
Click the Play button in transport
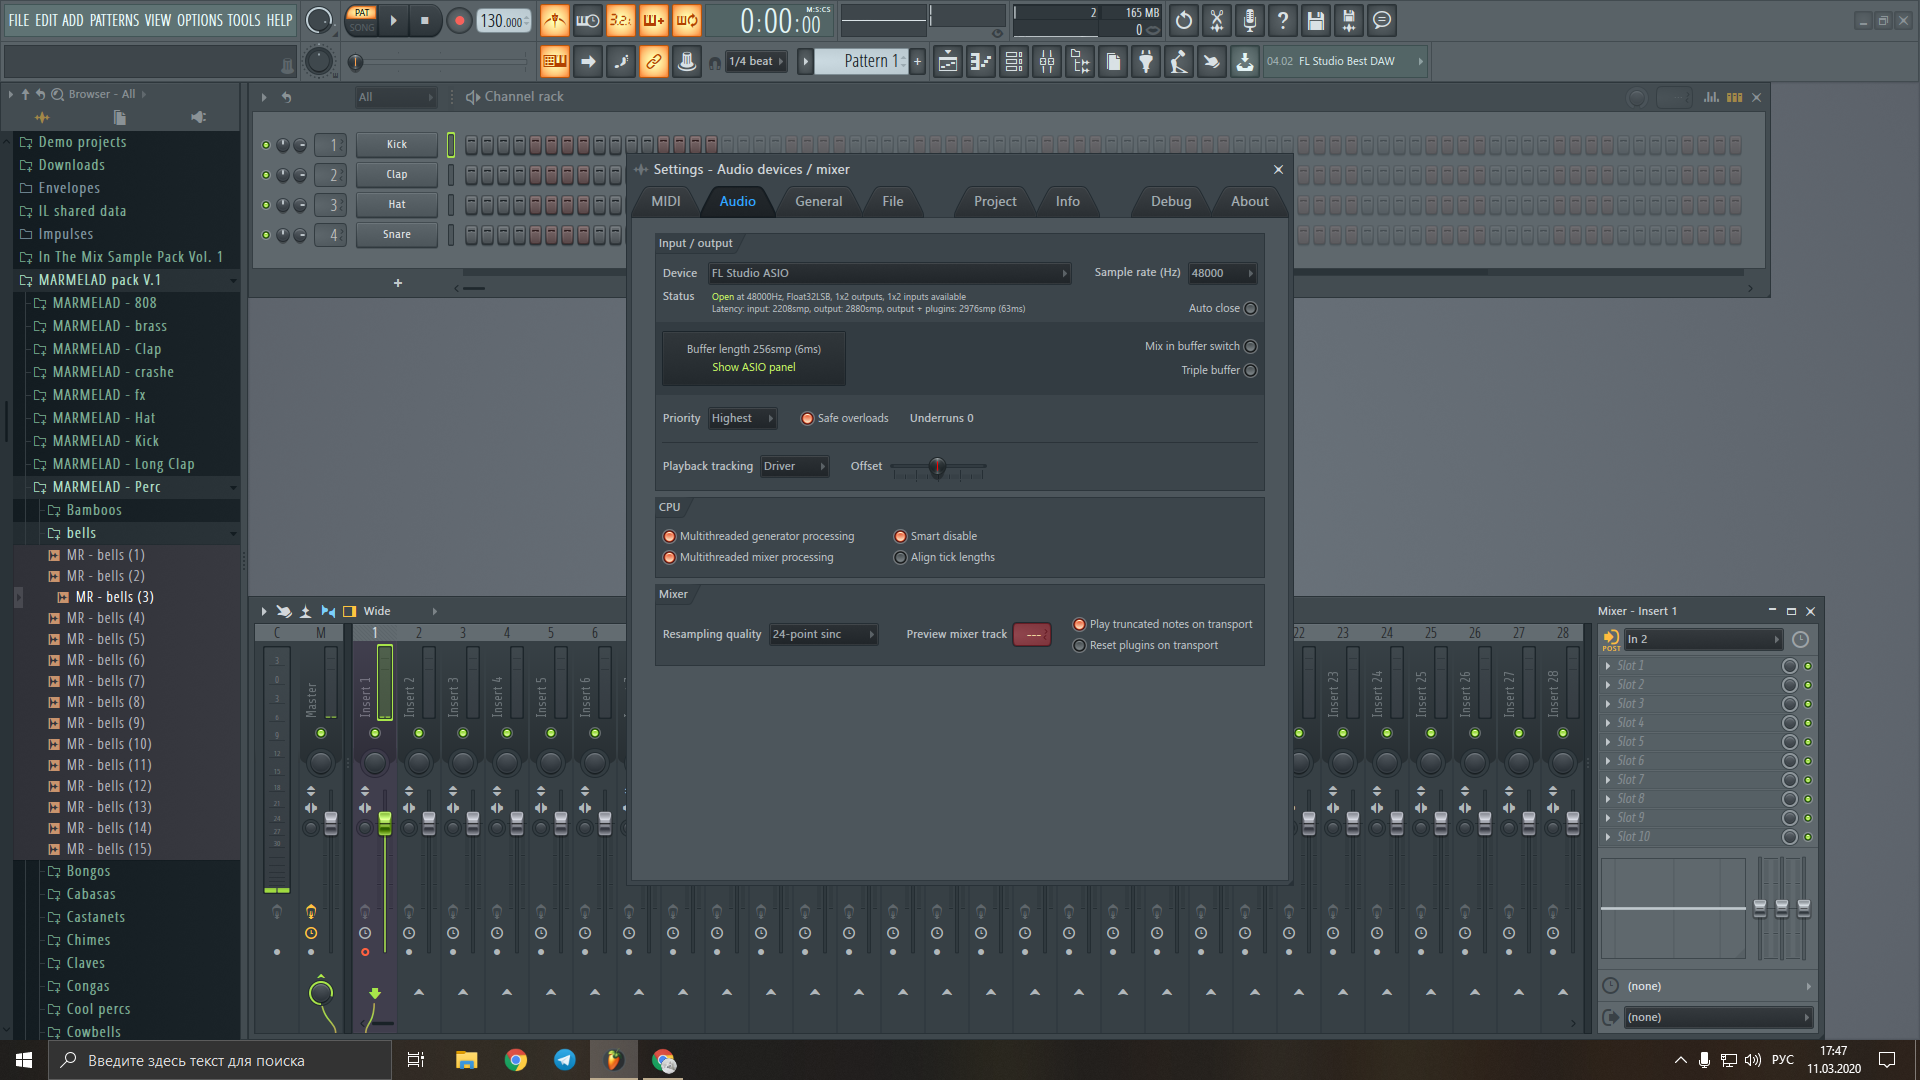pos(393,20)
